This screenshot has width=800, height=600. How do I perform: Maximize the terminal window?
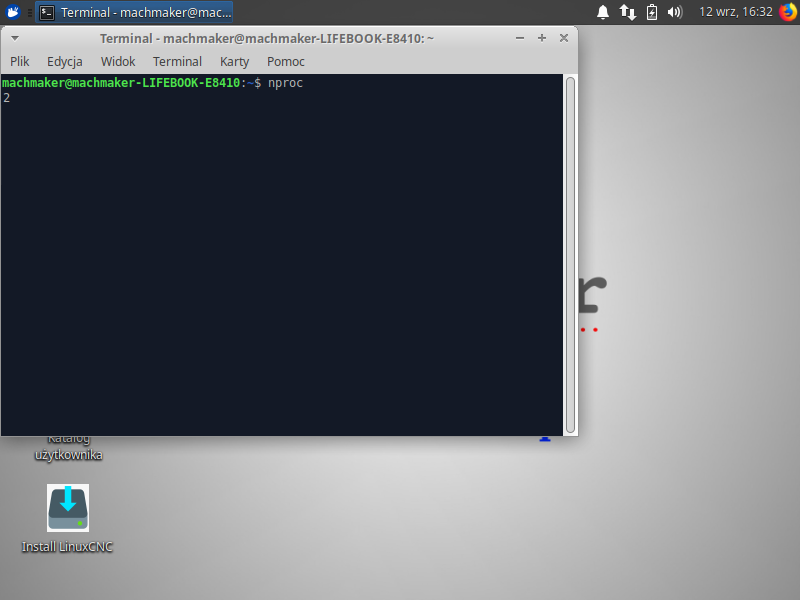pos(542,38)
